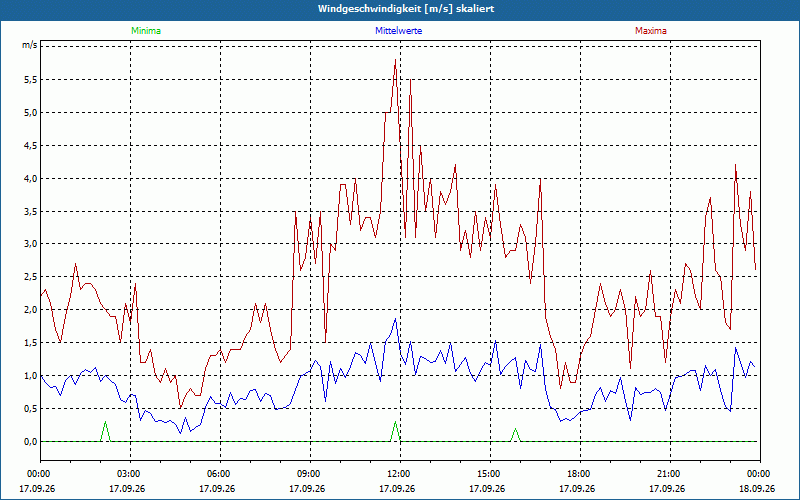The width and height of the screenshot is (800, 500).
Task: Click the 12:00 time axis label
Action: [x=400, y=474]
